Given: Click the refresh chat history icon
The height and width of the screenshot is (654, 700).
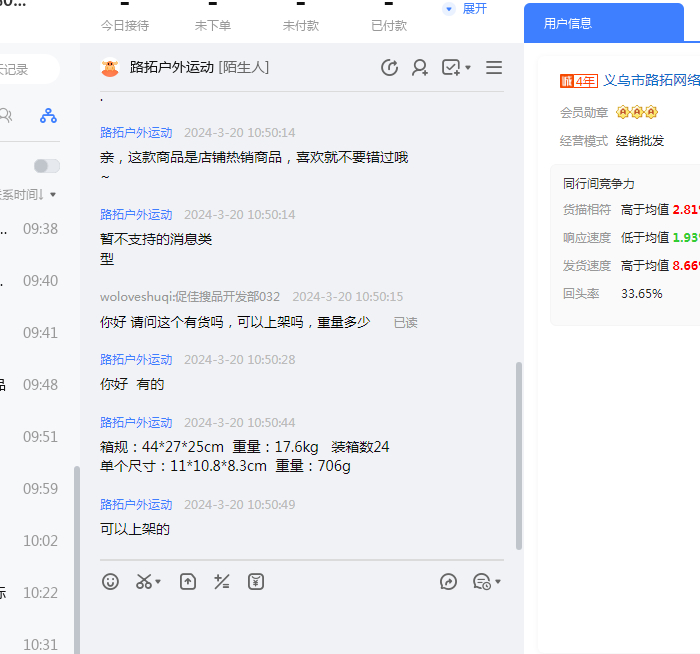Looking at the screenshot, I should 390,68.
